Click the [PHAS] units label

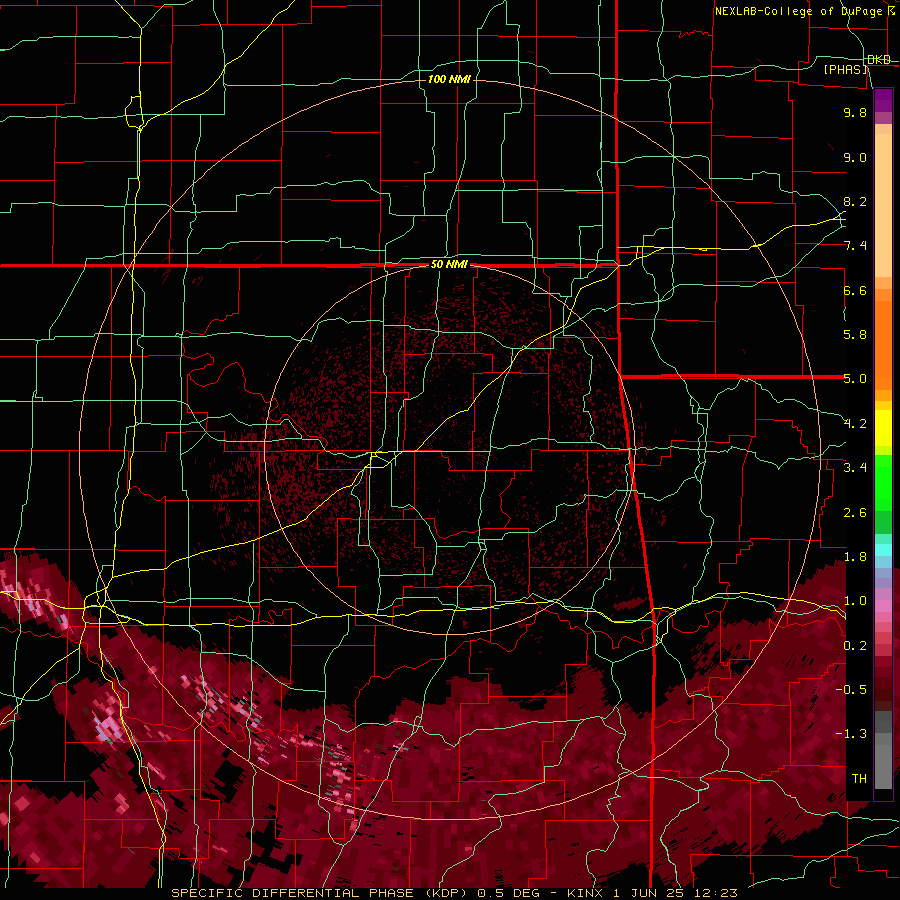[x=846, y=69]
